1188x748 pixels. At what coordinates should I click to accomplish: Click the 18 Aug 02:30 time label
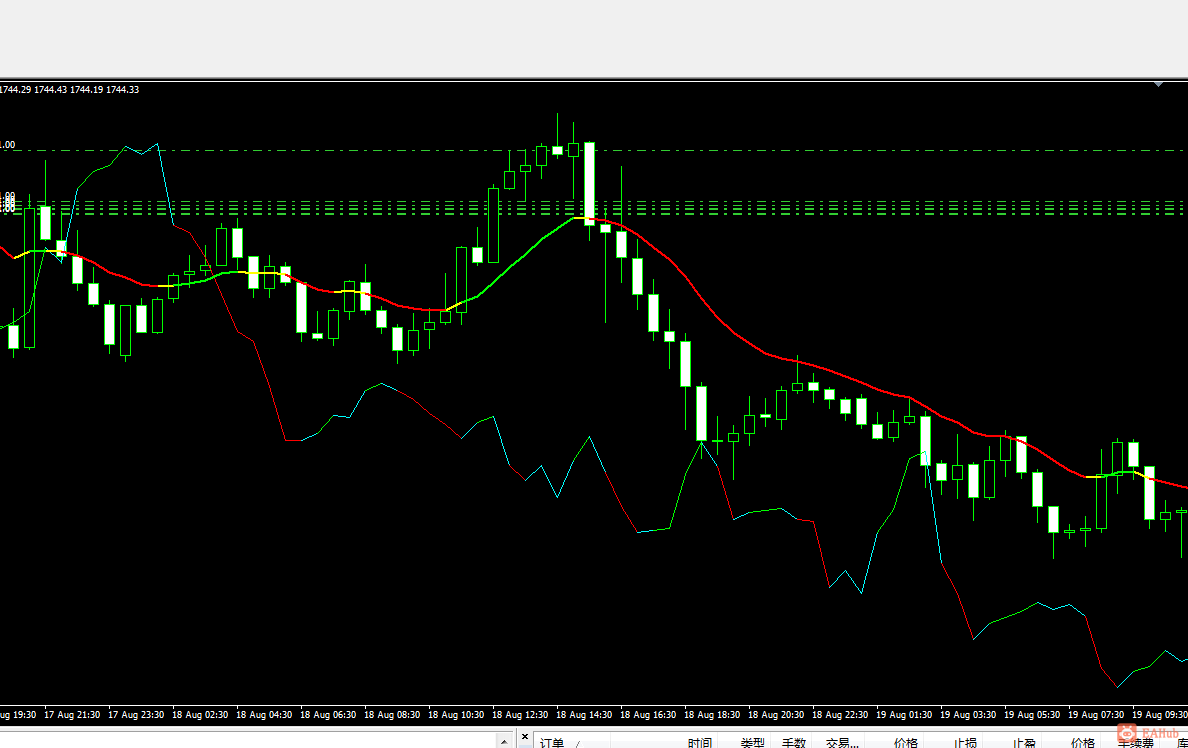pos(200,715)
